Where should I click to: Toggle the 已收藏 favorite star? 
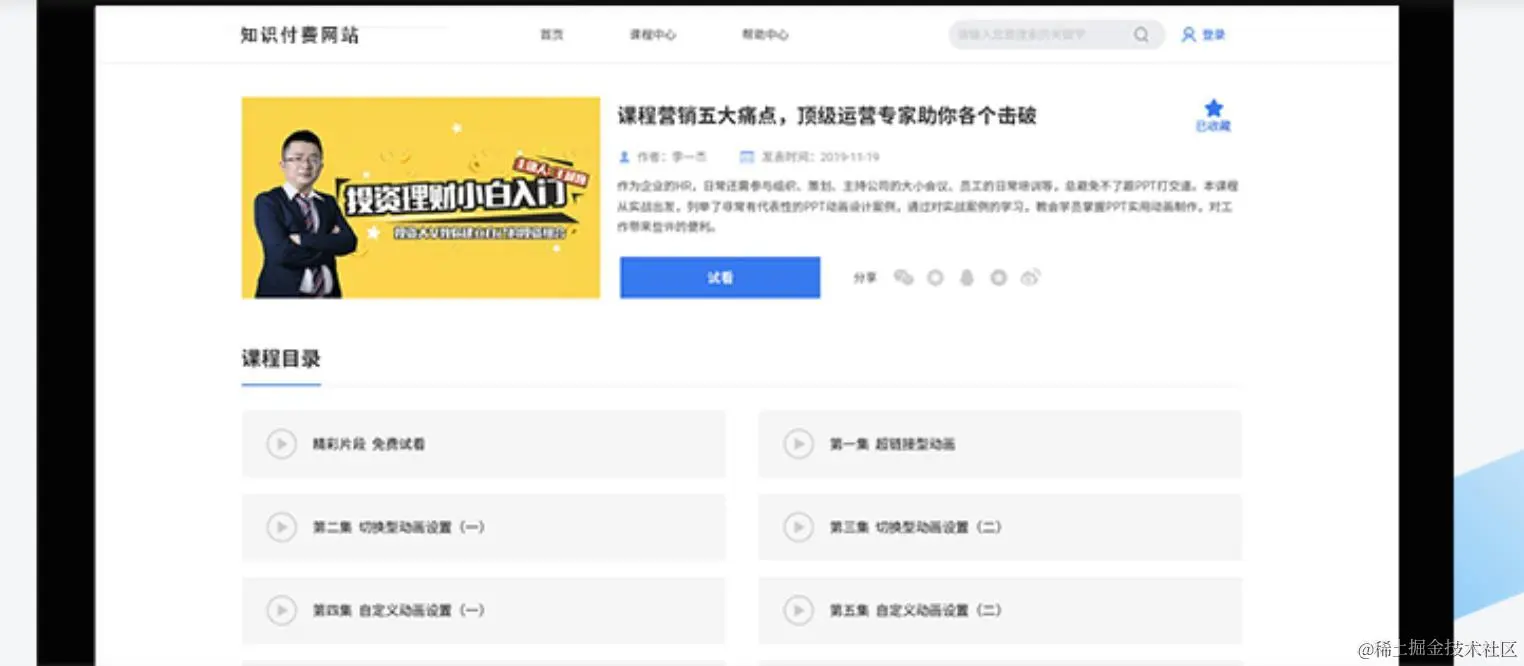(1213, 110)
